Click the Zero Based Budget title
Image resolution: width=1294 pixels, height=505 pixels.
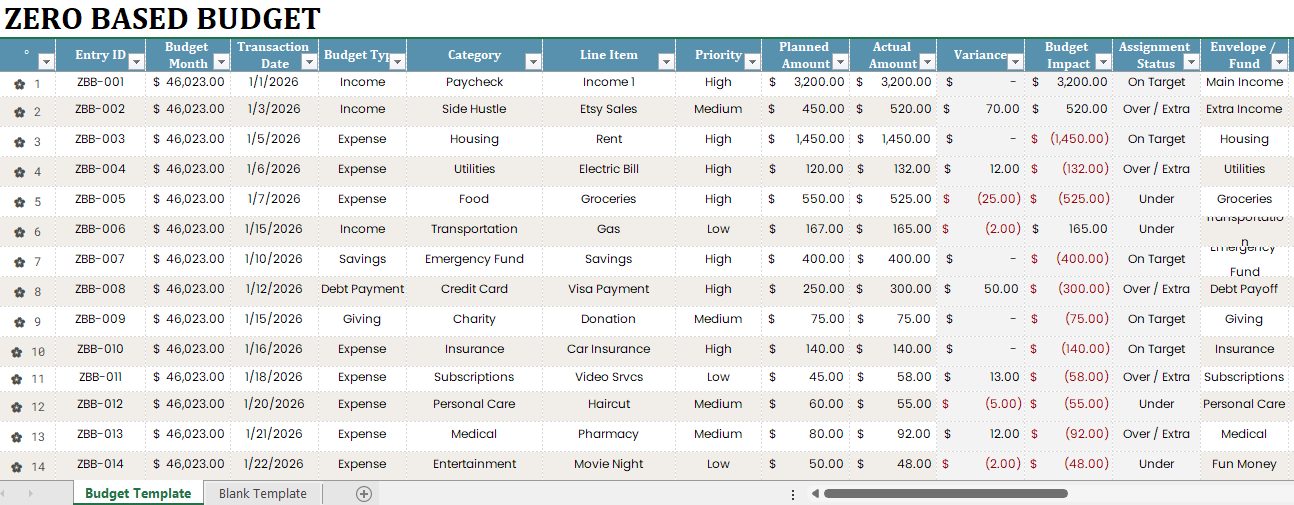[162, 18]
